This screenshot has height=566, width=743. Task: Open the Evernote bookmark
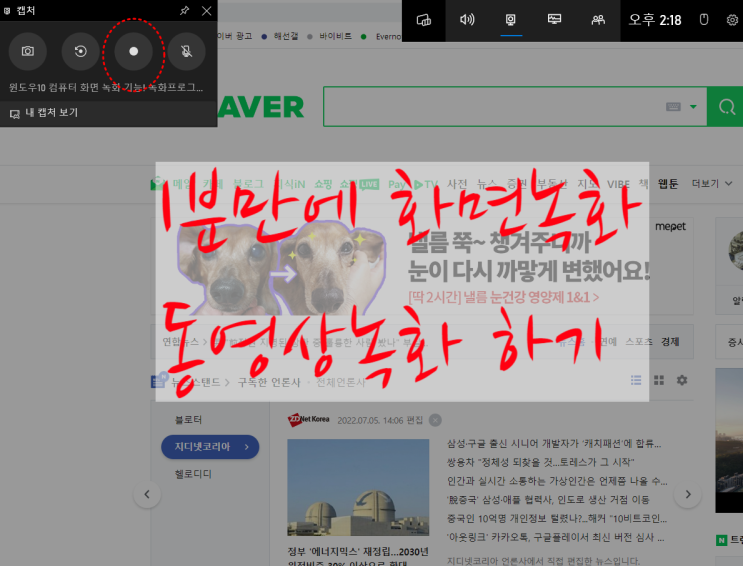[x=382, y=37]
